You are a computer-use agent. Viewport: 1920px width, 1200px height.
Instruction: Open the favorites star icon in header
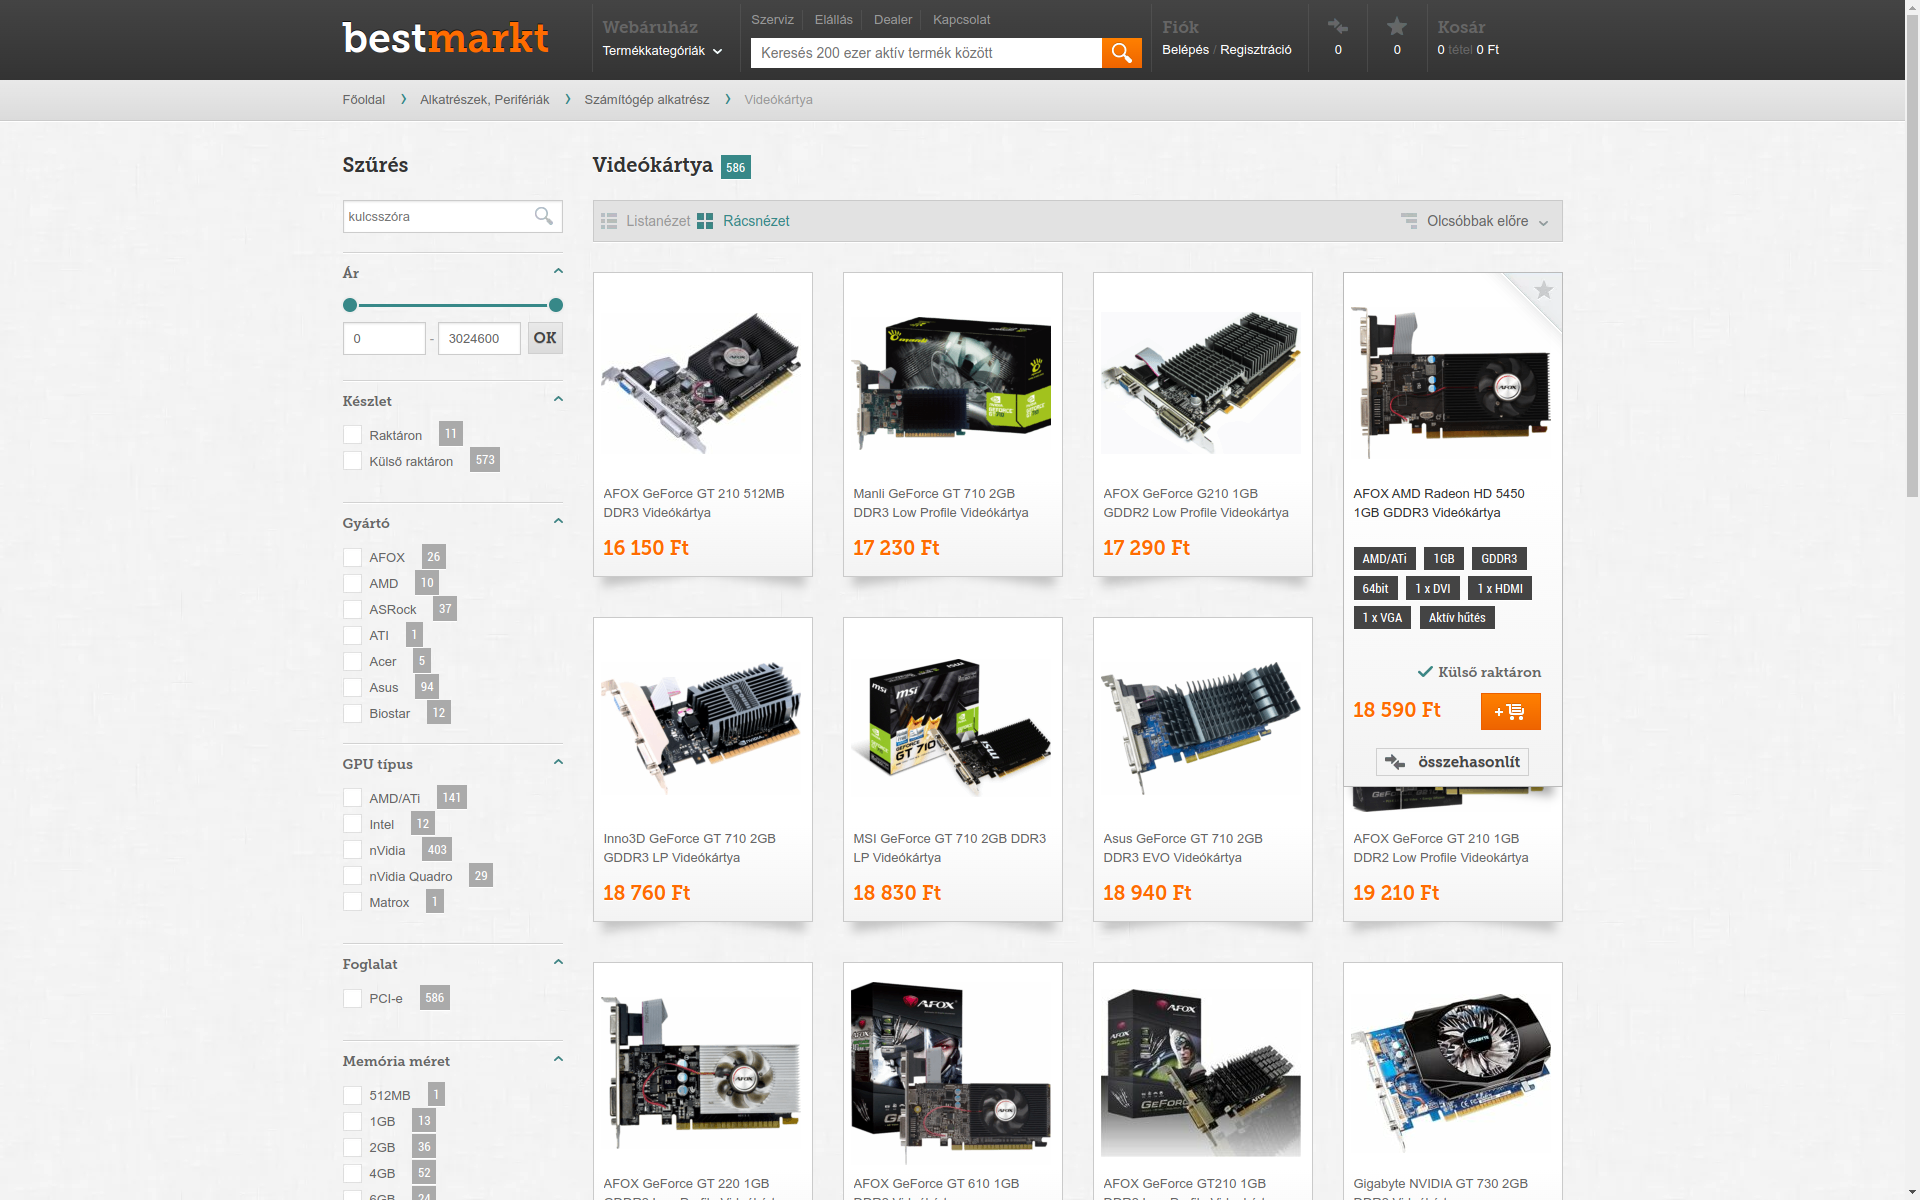click(x=1397, y=27)
